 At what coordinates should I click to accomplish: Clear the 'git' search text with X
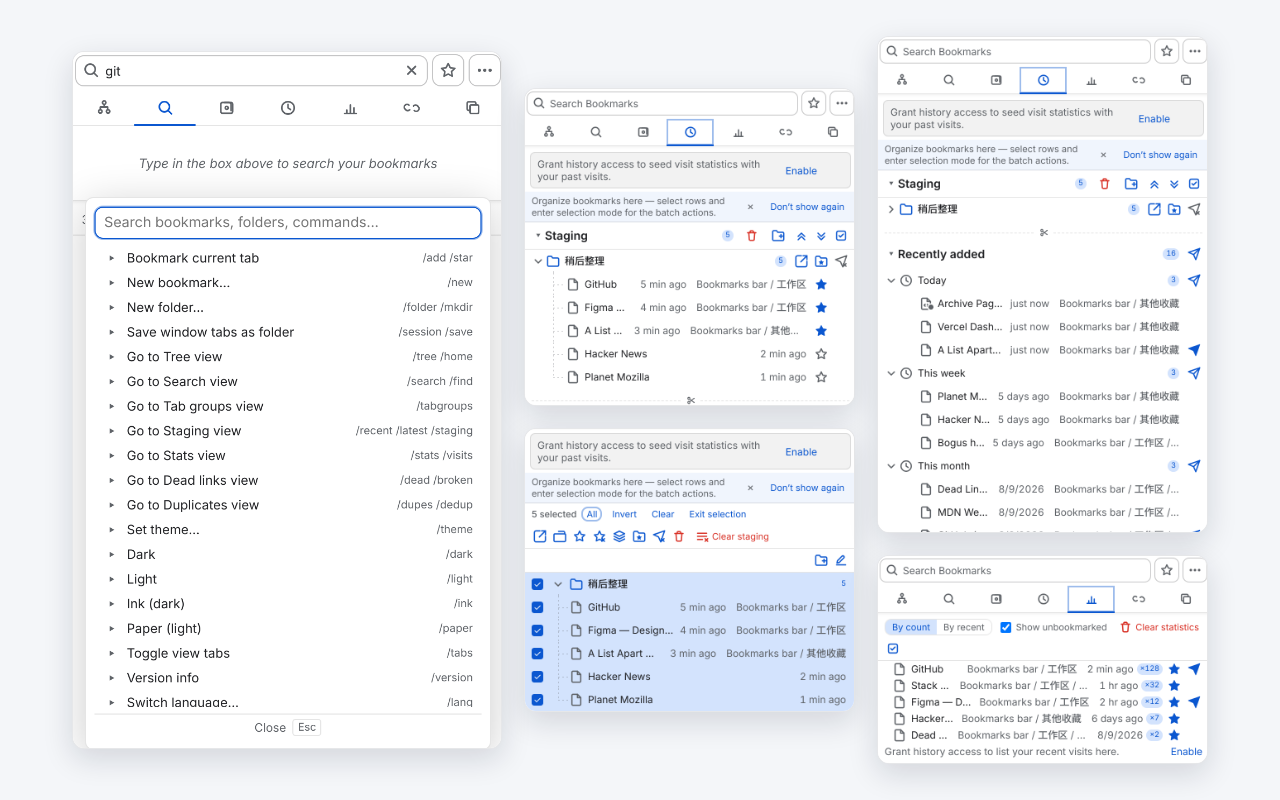[411, 71]
